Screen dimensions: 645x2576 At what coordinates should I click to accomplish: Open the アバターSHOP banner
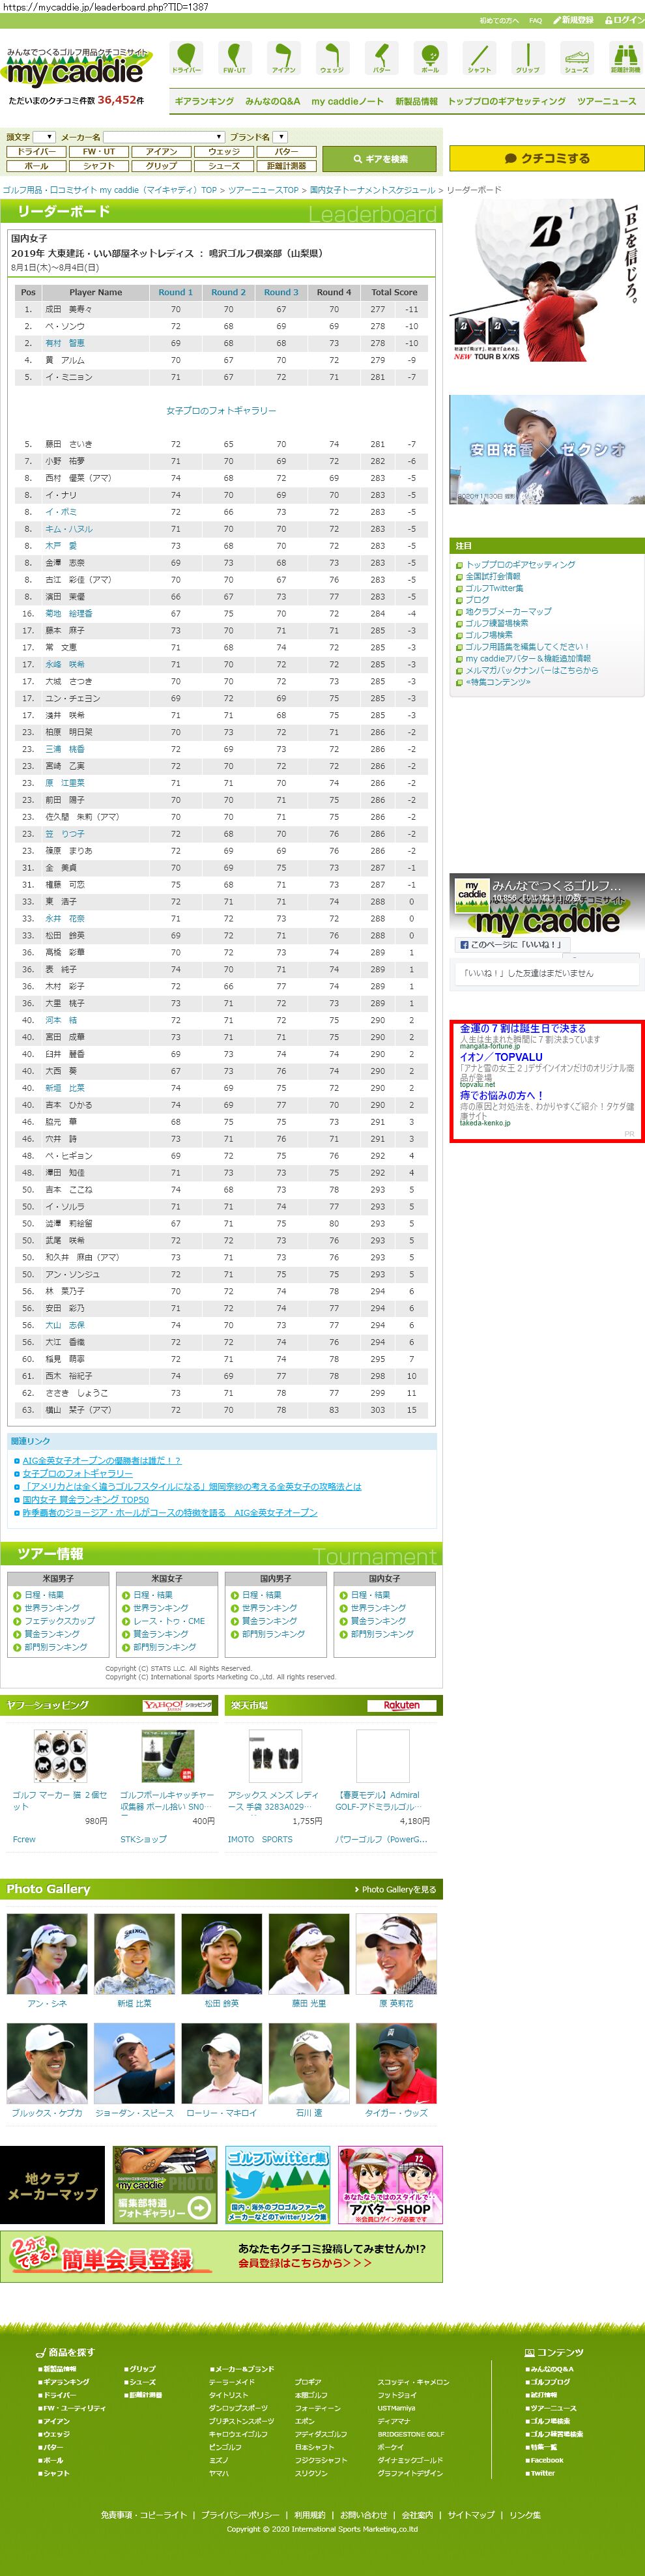pos(390,2184)
